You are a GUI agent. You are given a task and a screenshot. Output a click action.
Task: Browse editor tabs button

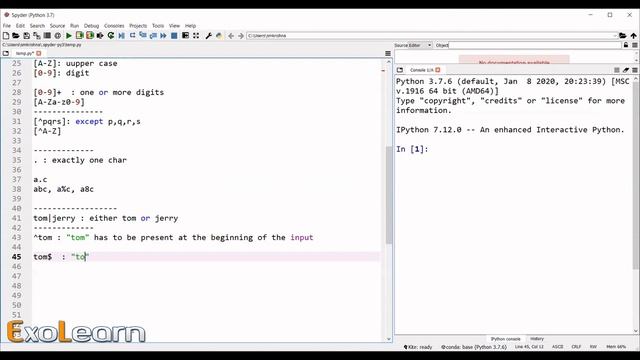(6, 53)
